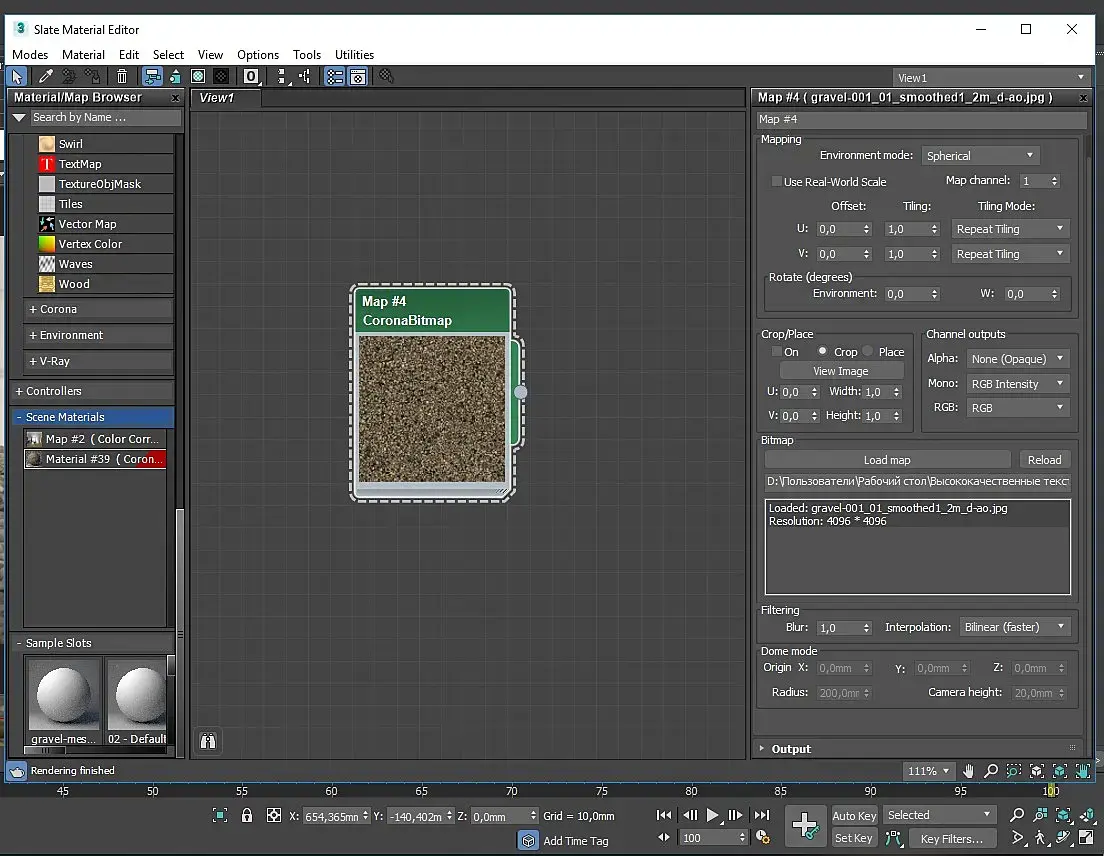
Task: Open Time Configuration clock icon
Action: (x=763, y=837)
